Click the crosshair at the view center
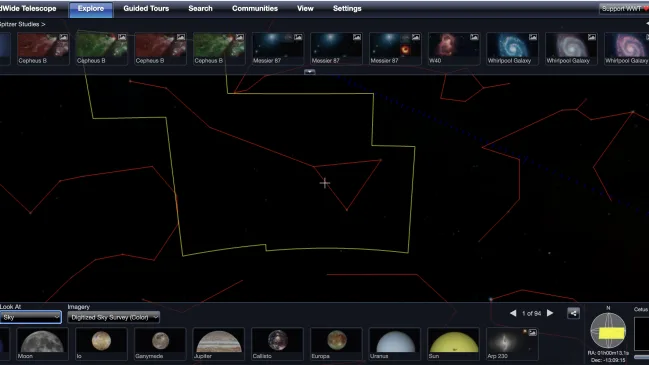This screenshot has width=649, height=365. coord(325,183)
